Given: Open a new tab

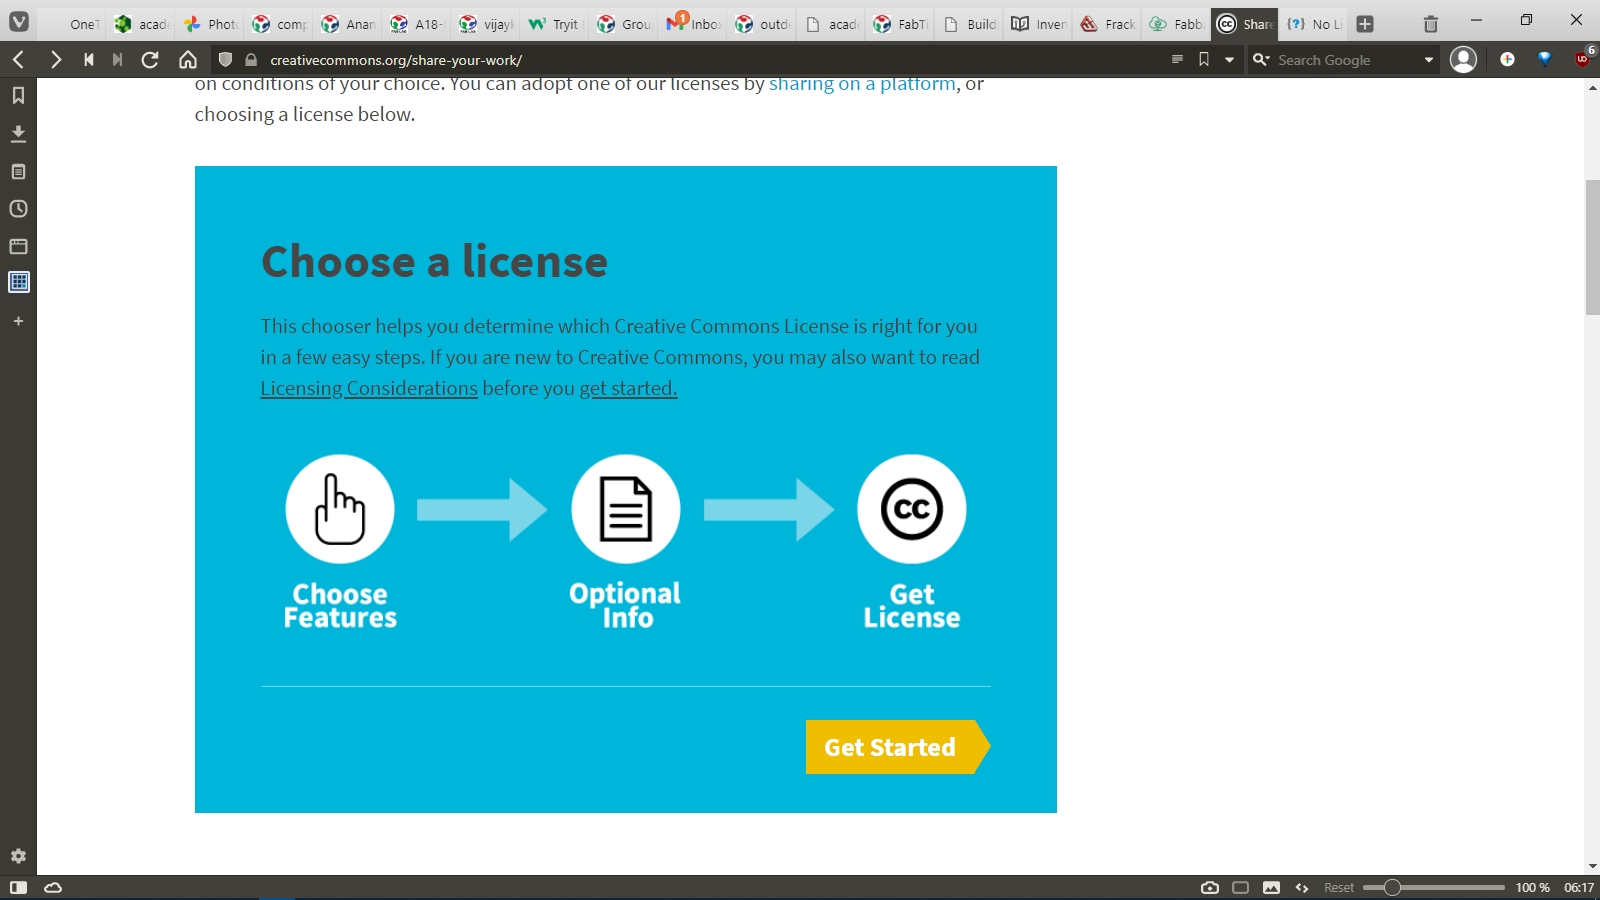Looking at the screenshot, I should [x=1365, y=24].
